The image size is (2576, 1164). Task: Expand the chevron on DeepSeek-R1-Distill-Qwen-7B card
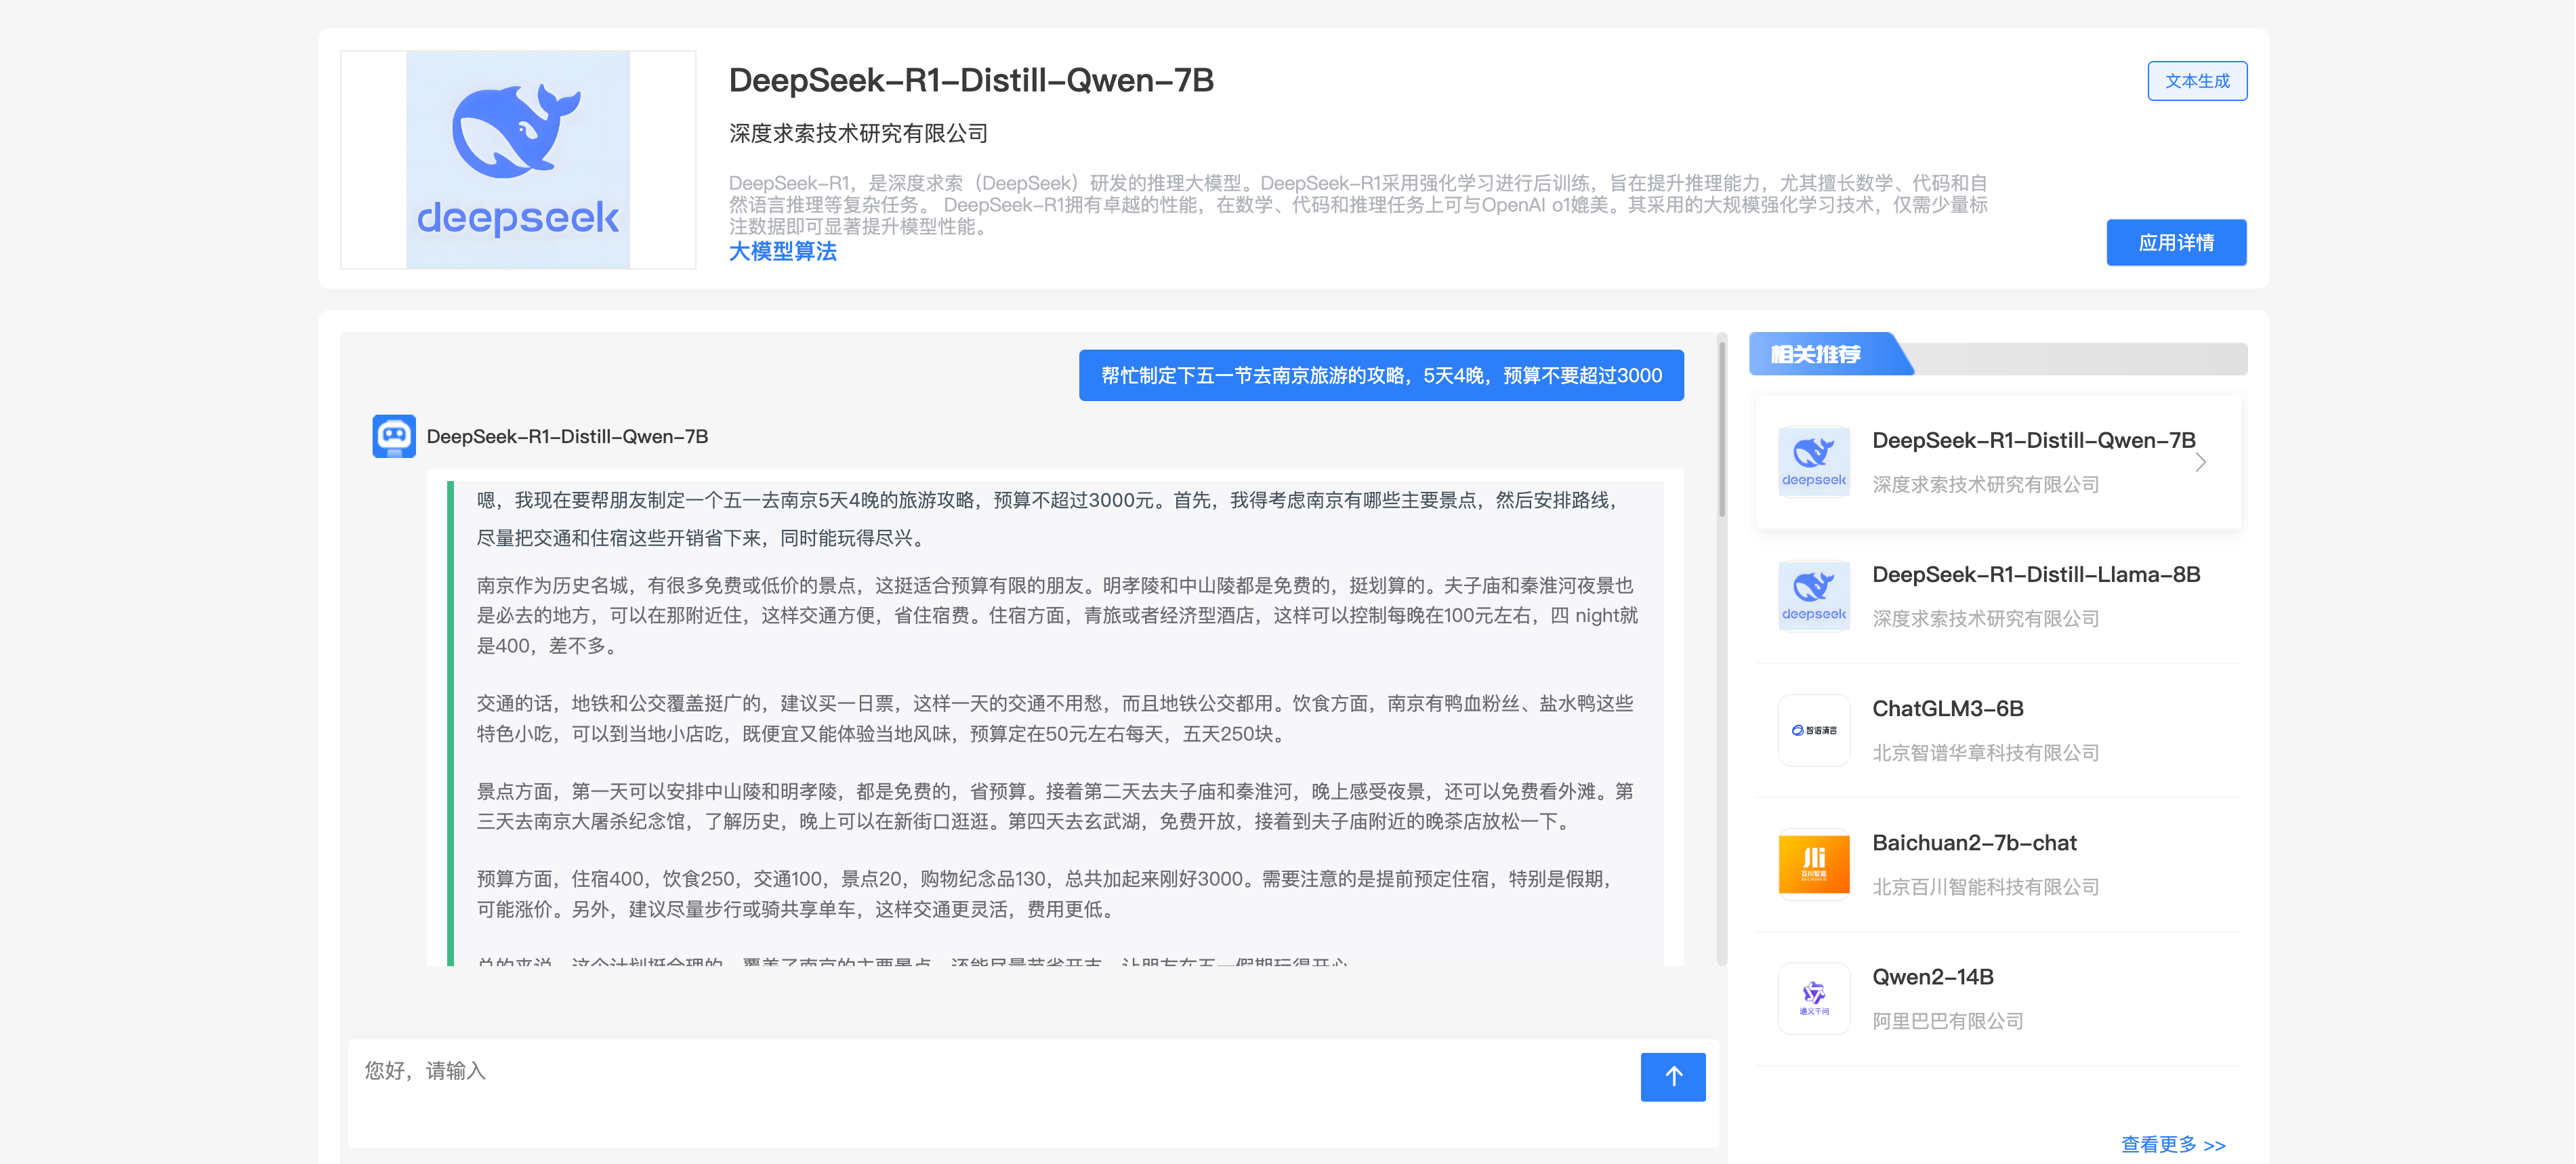pyautogui.click(x=2200, y=462)
